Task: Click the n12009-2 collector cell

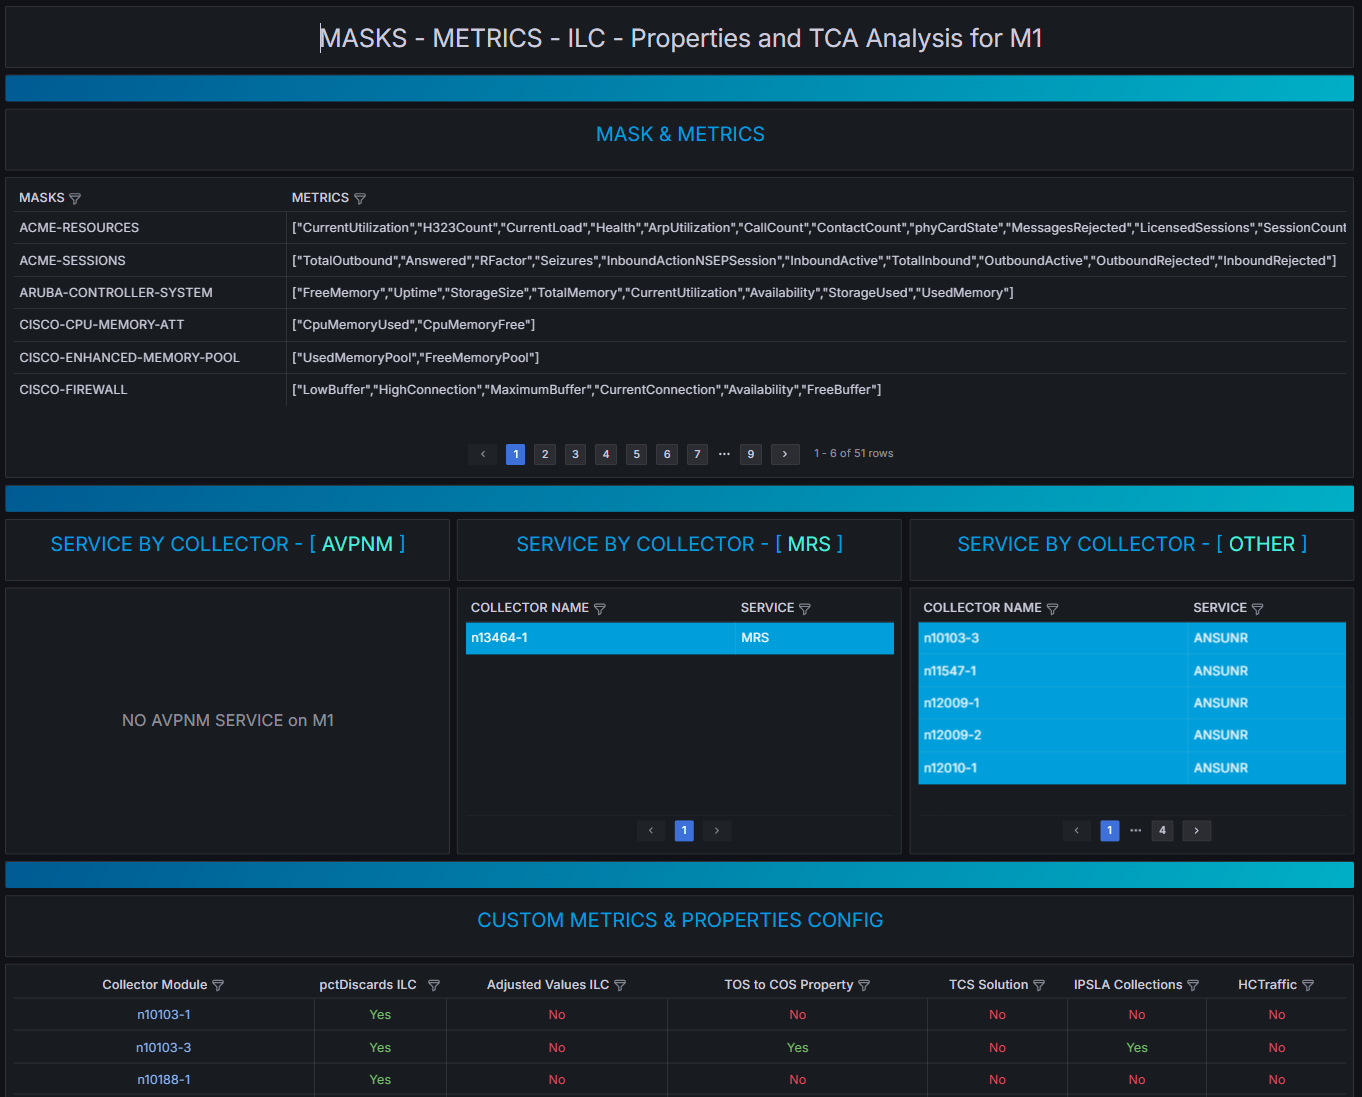Action: tap(952, 735)
